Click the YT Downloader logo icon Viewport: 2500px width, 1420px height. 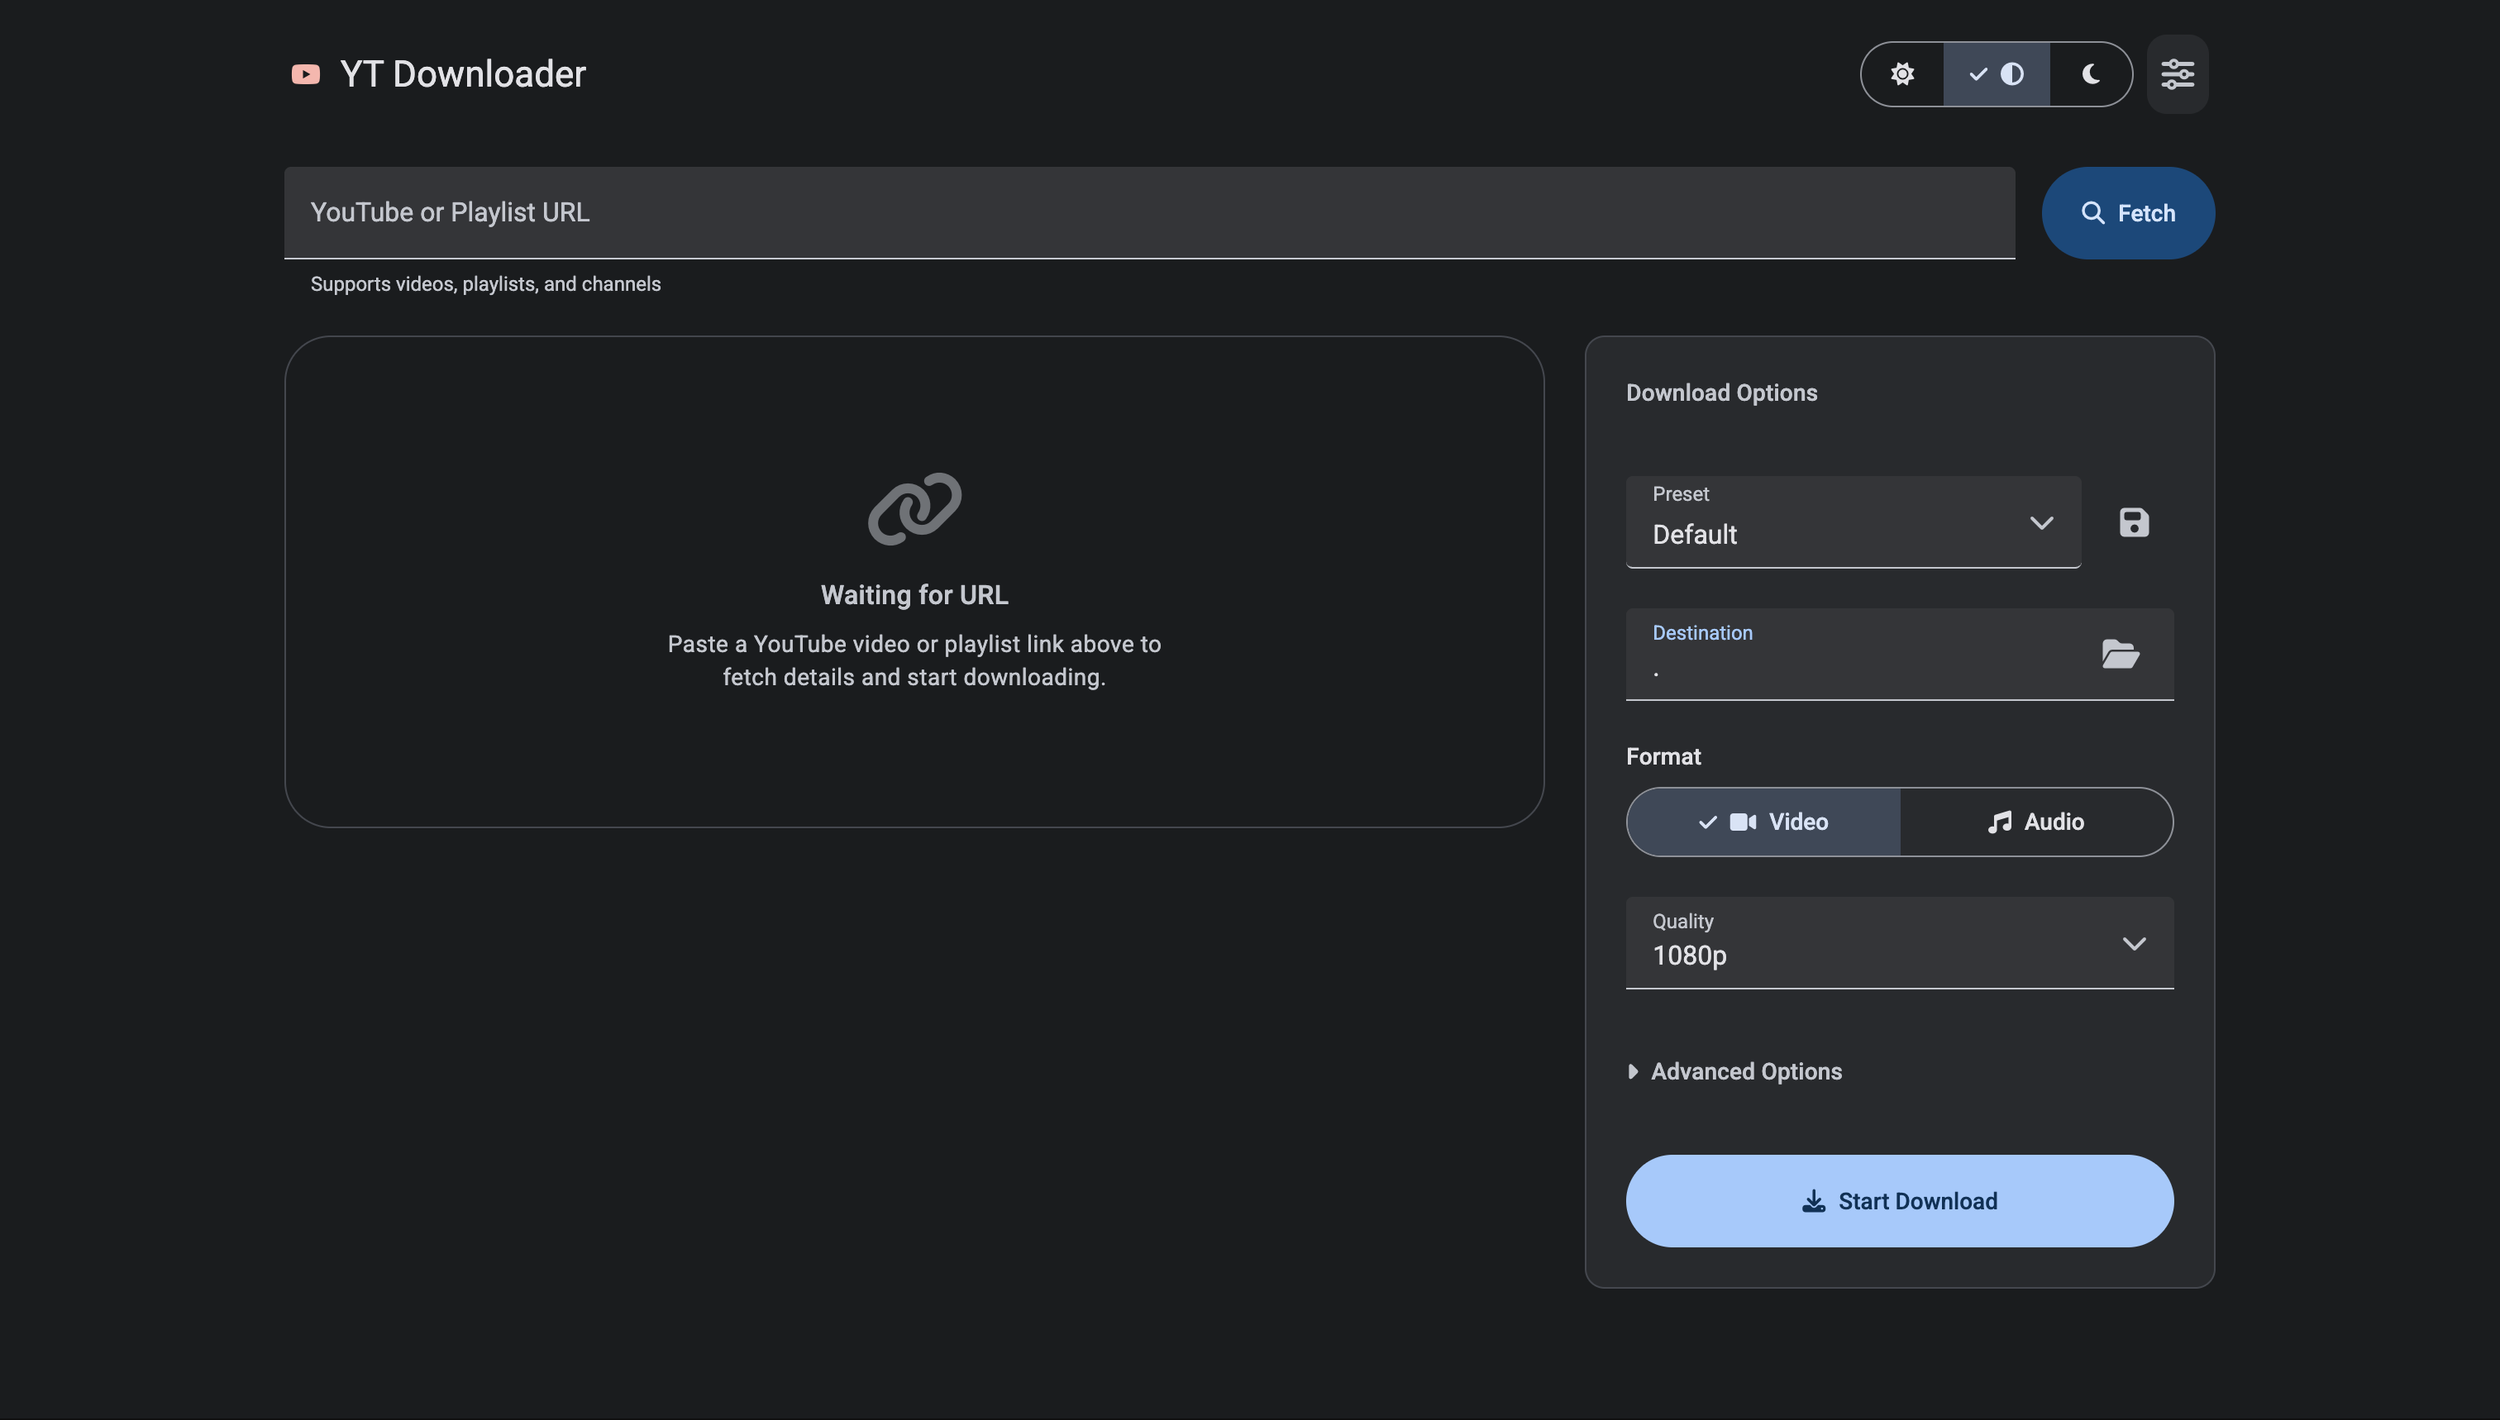[305, 74]
